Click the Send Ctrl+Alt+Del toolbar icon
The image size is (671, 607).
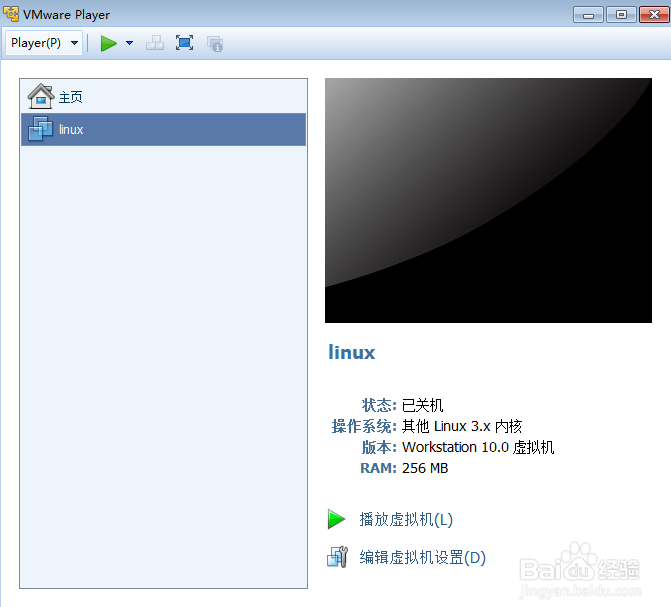(x=155, y=43)
